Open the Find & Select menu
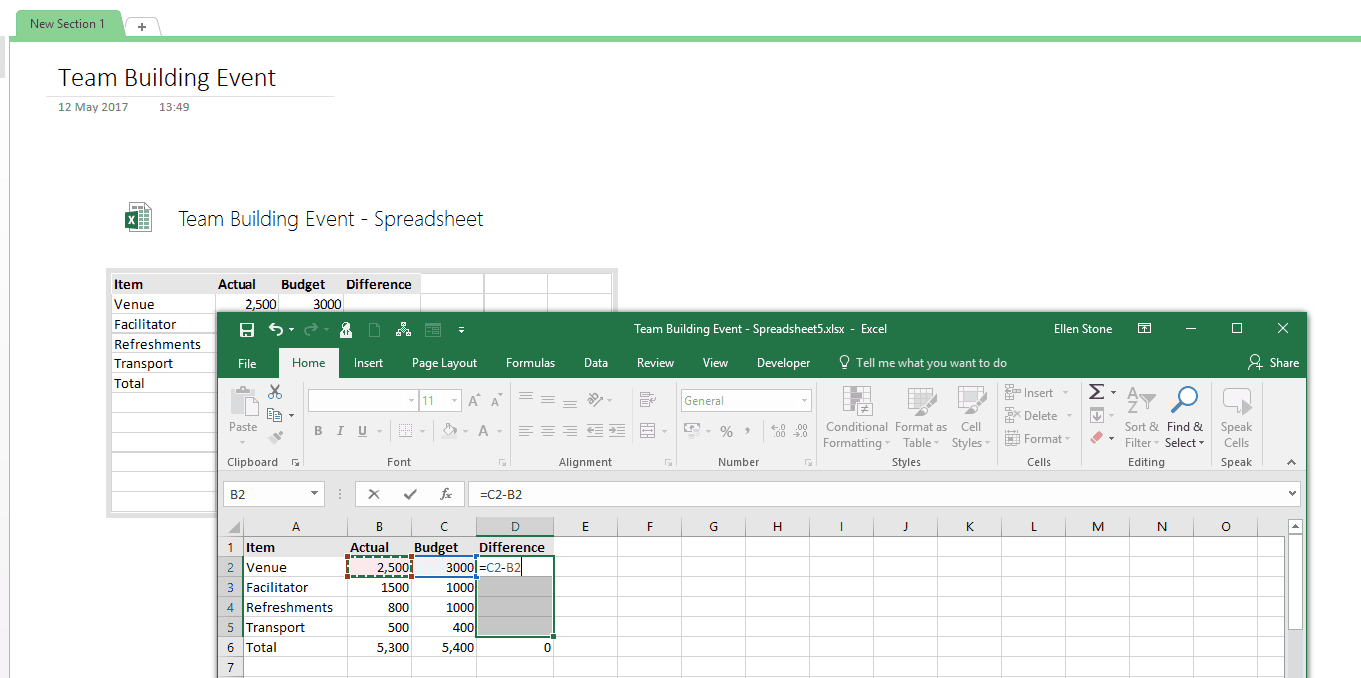Screen dimensions: 1361x678 point(1184,417)
